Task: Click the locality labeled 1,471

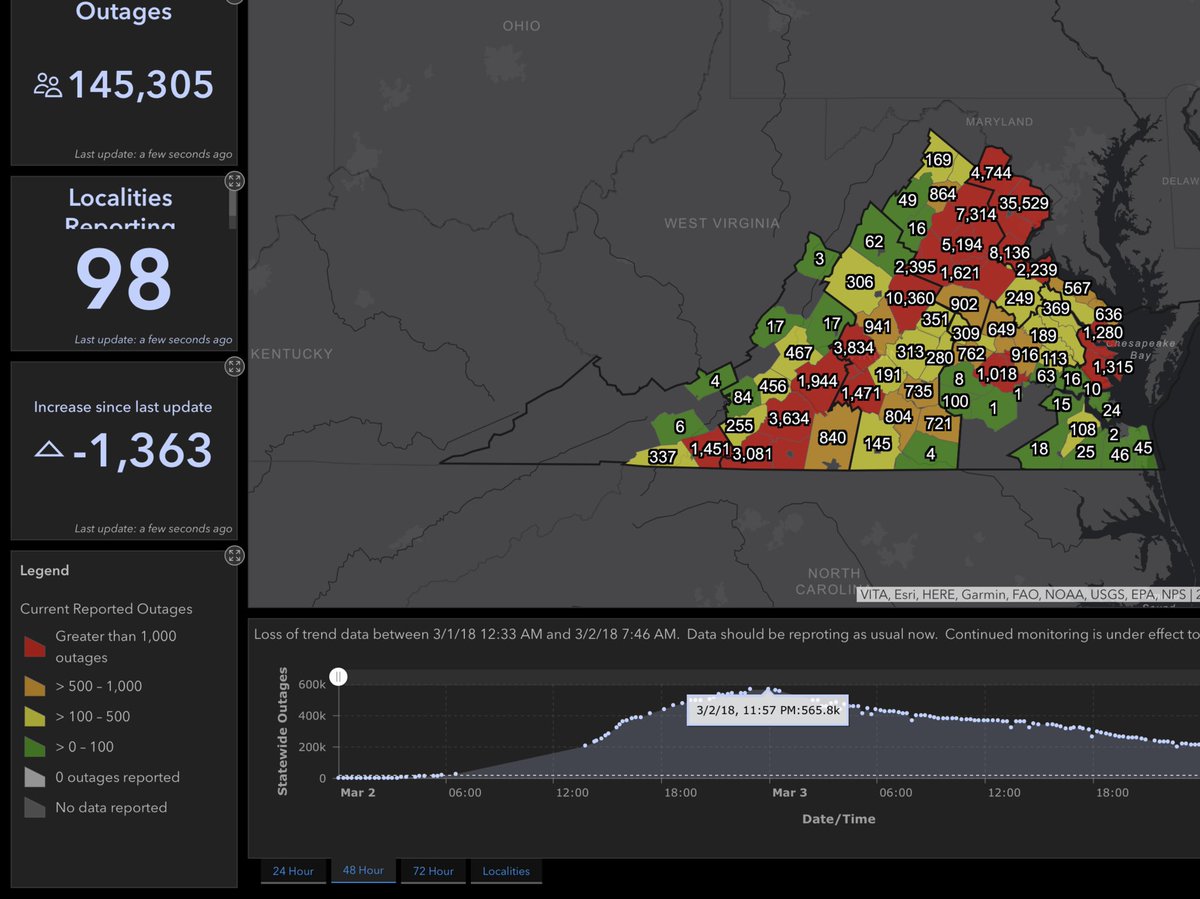Action: (x=860, y=394)
